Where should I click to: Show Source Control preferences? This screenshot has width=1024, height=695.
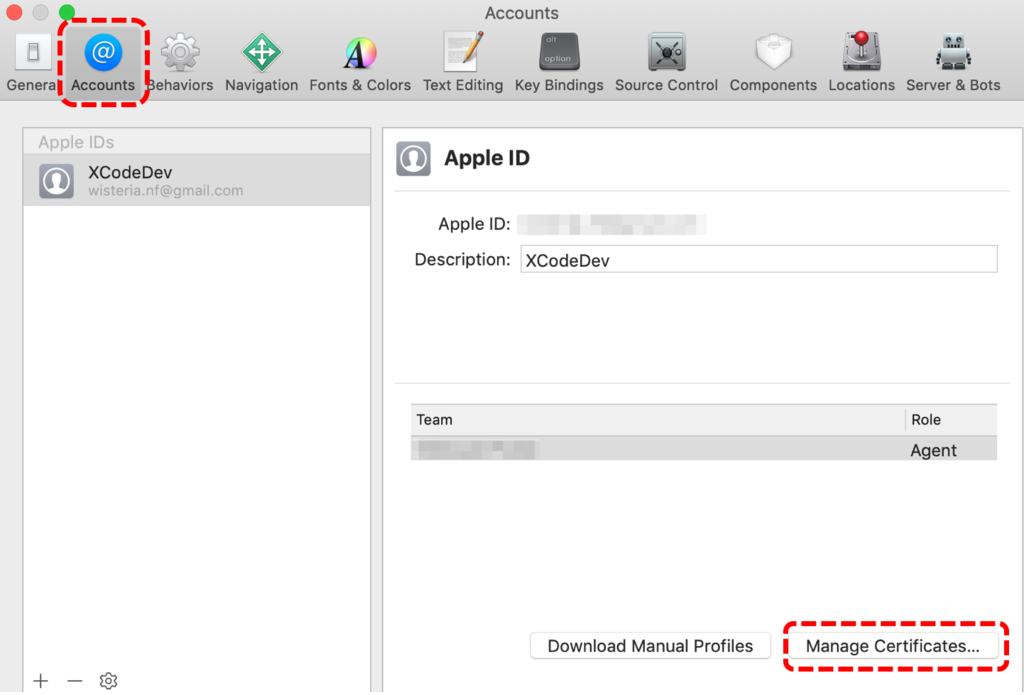click(x=666, y=62)
